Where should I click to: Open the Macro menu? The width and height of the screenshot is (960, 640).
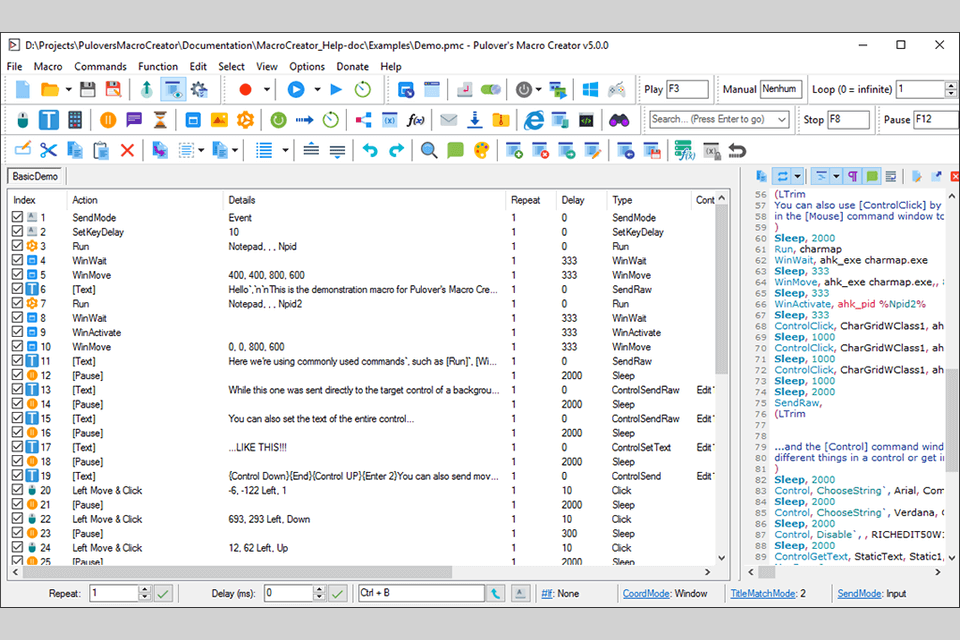[x=48, y=66]
